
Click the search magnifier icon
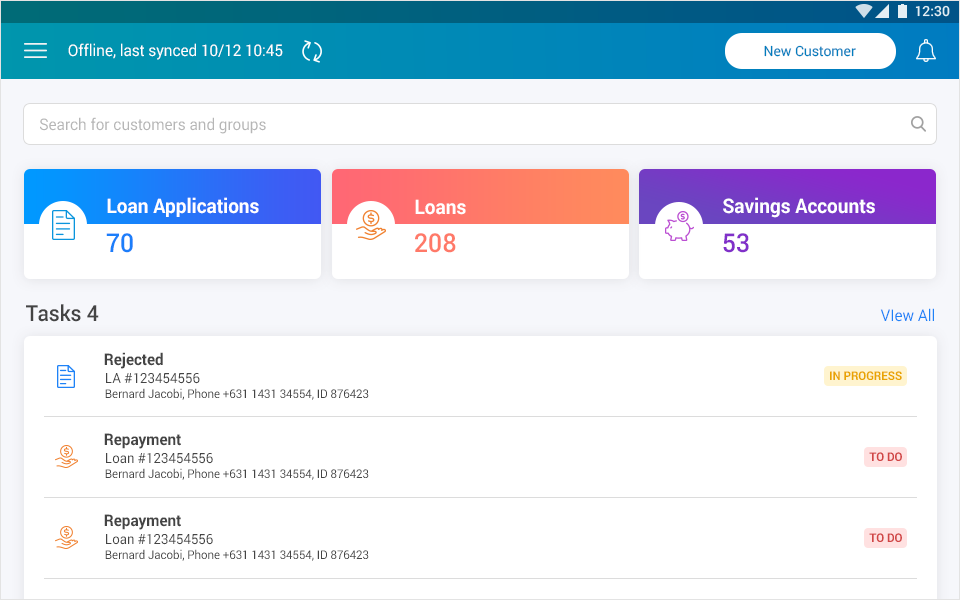point(918,124)
